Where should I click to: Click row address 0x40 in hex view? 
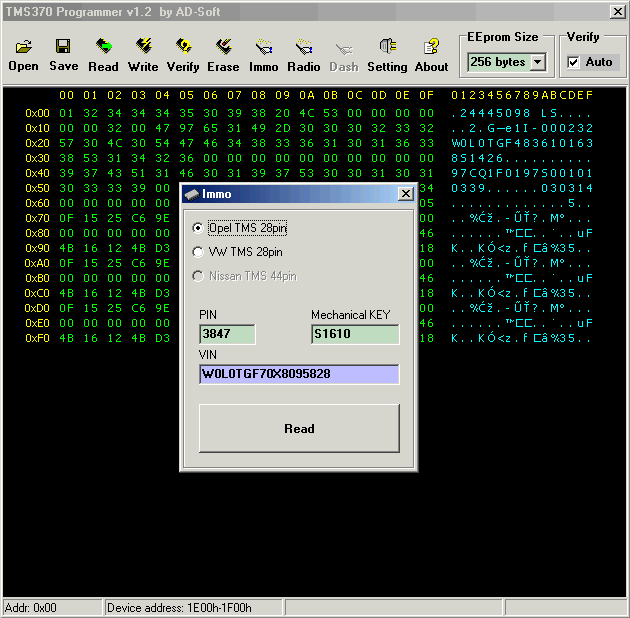(37, 173)
